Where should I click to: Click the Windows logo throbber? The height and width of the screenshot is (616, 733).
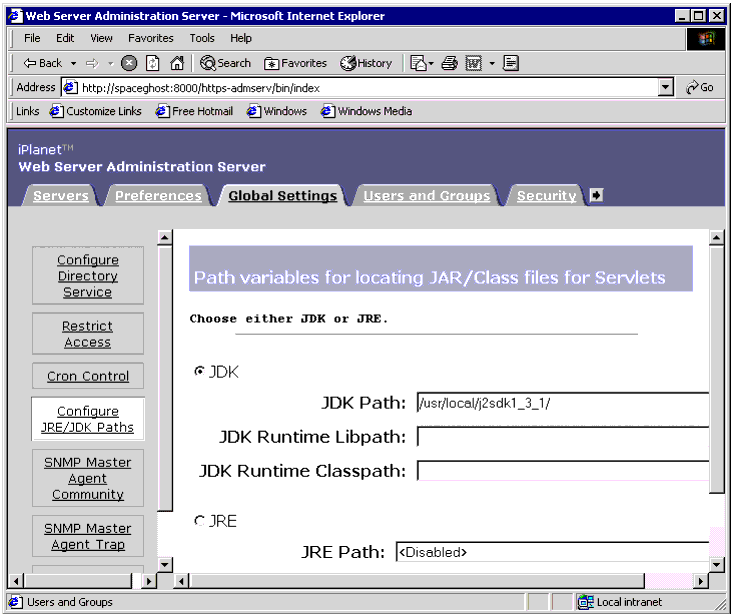[706, 39]
